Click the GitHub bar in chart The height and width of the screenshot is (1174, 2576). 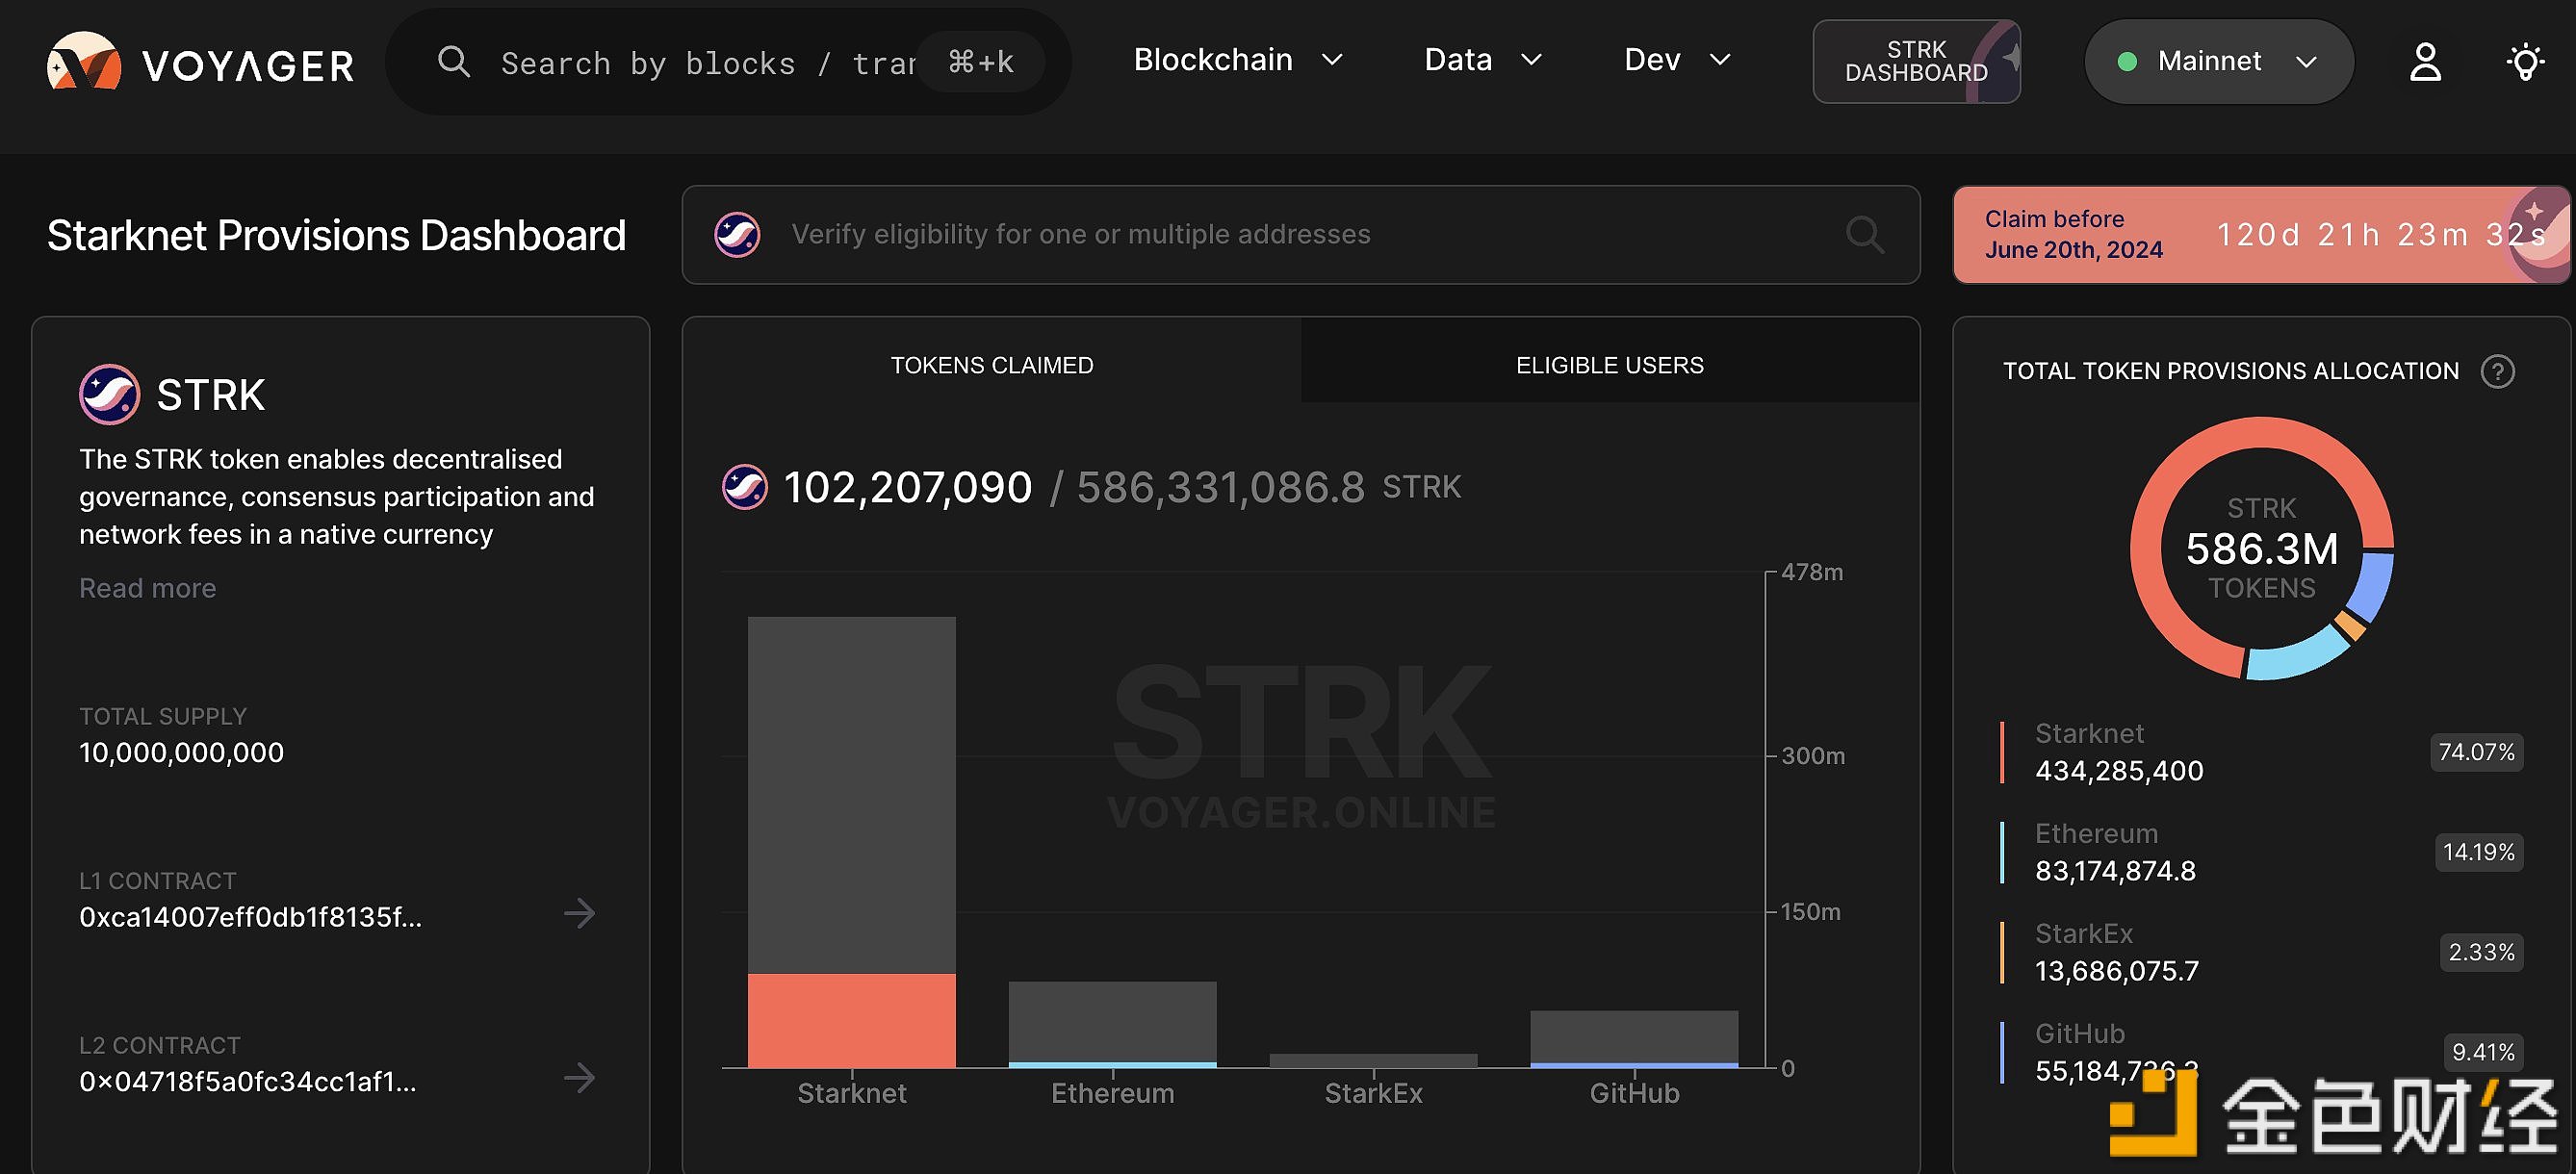tap(1634, 1039)
